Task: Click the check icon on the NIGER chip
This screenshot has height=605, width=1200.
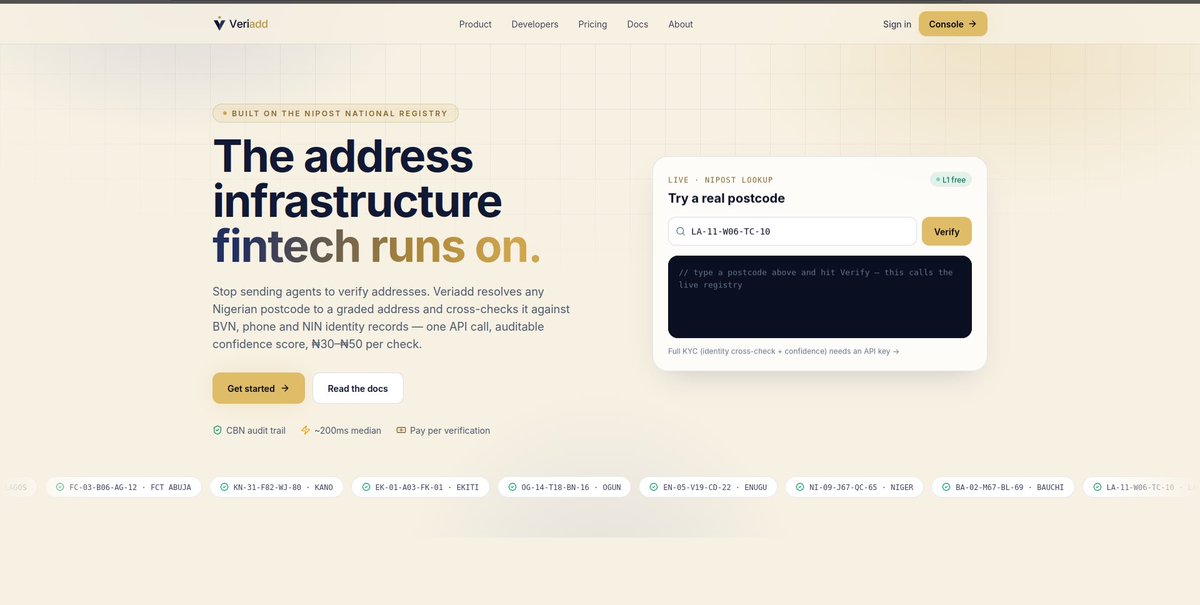Action: 800,487
